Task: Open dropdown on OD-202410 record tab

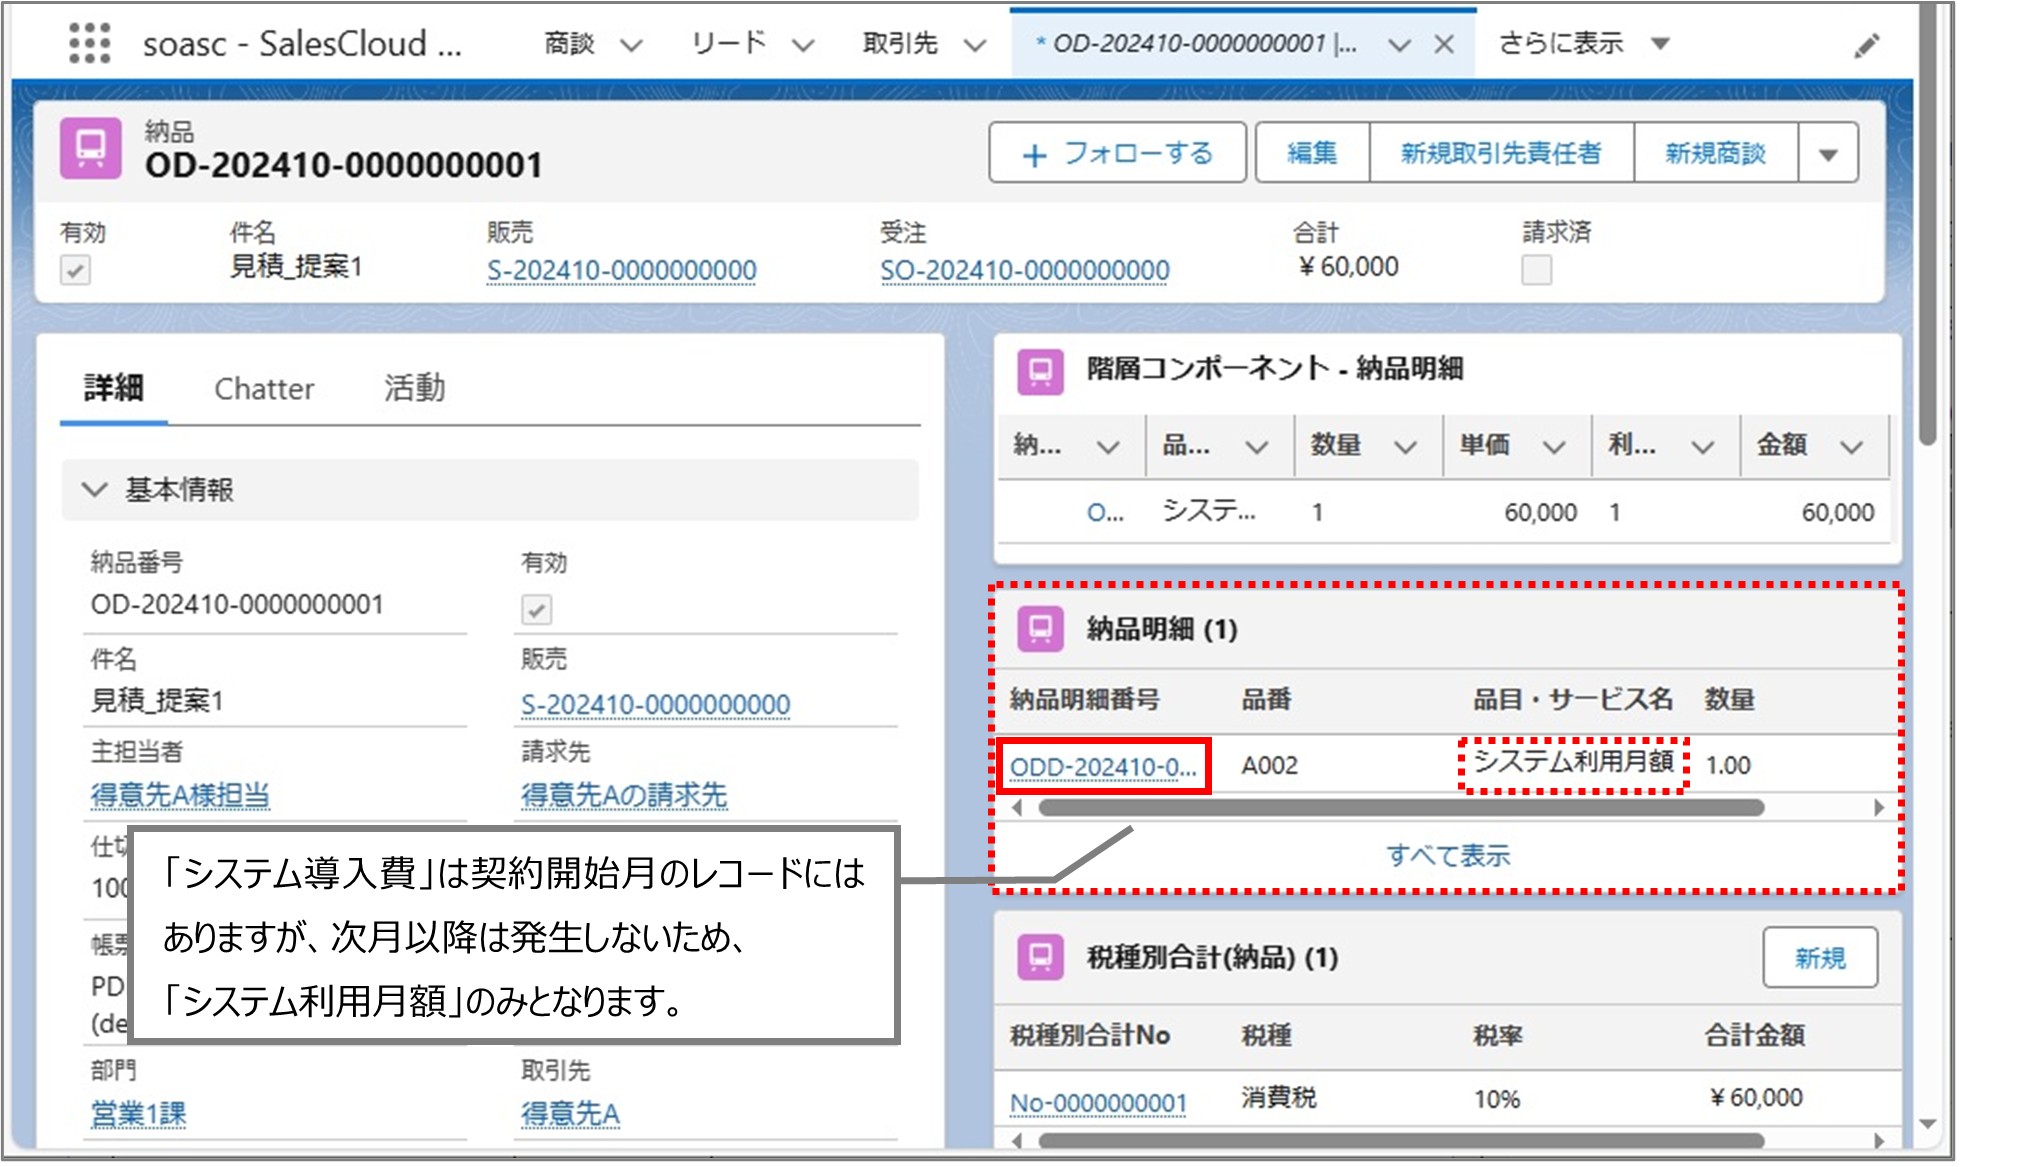Action: pos(1400,45)
